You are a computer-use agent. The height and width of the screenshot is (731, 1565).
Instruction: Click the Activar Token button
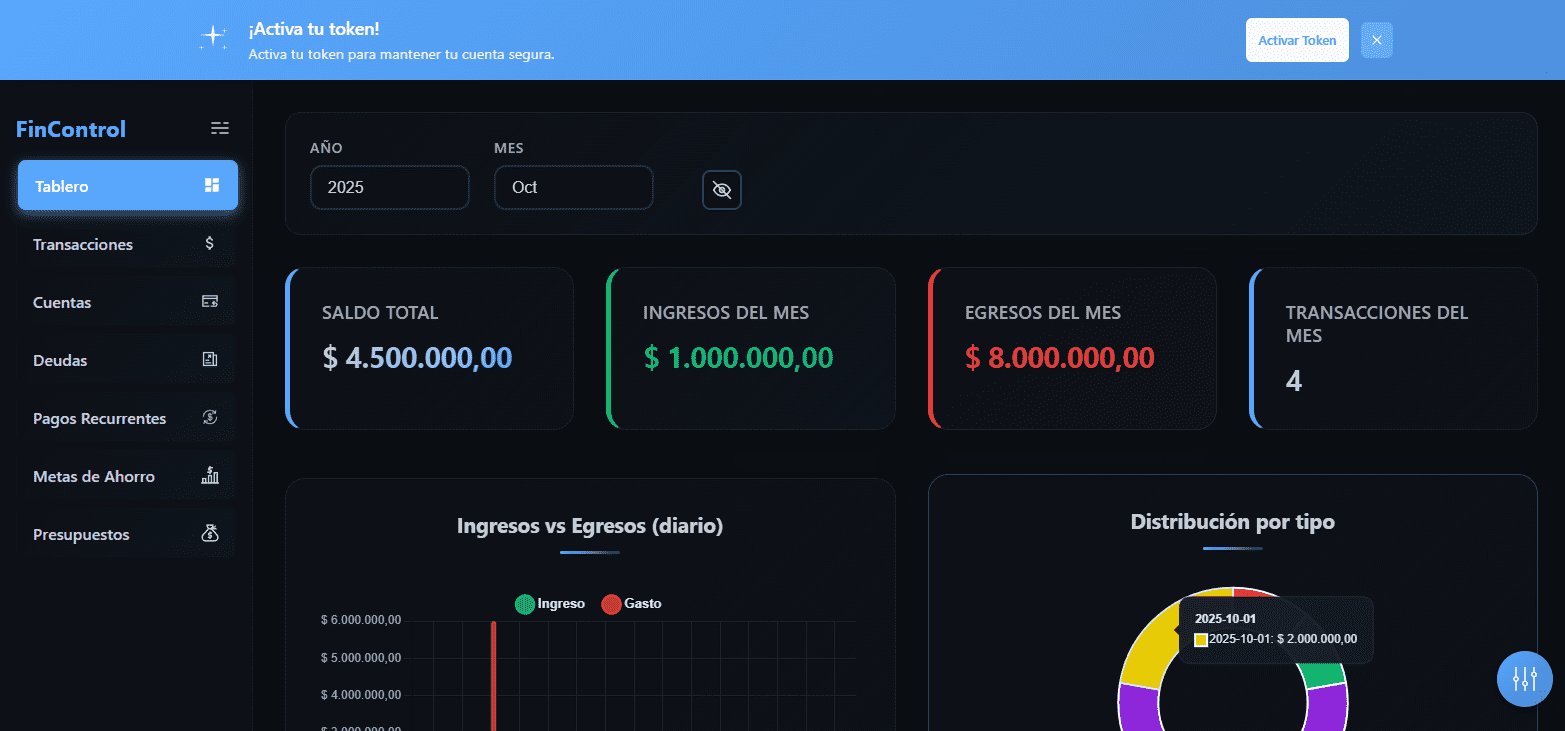click(x=1297, y=40)
